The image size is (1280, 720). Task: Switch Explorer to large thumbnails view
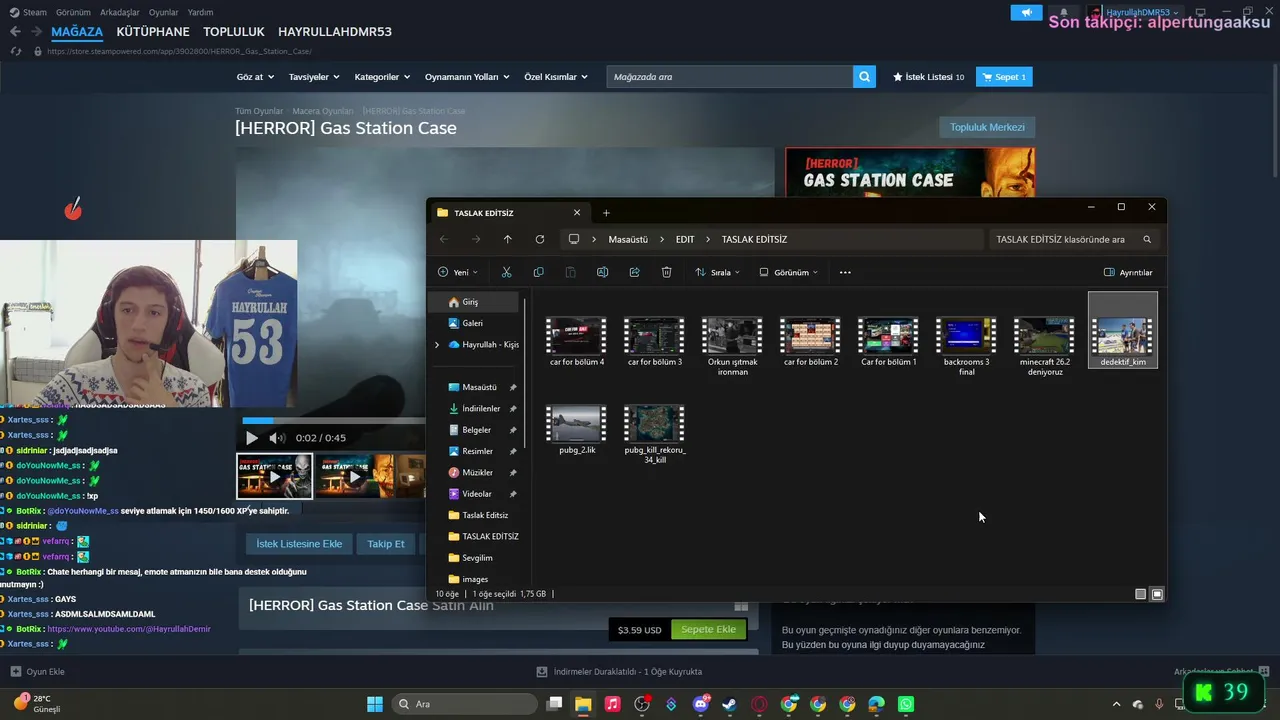point(1157,594)
